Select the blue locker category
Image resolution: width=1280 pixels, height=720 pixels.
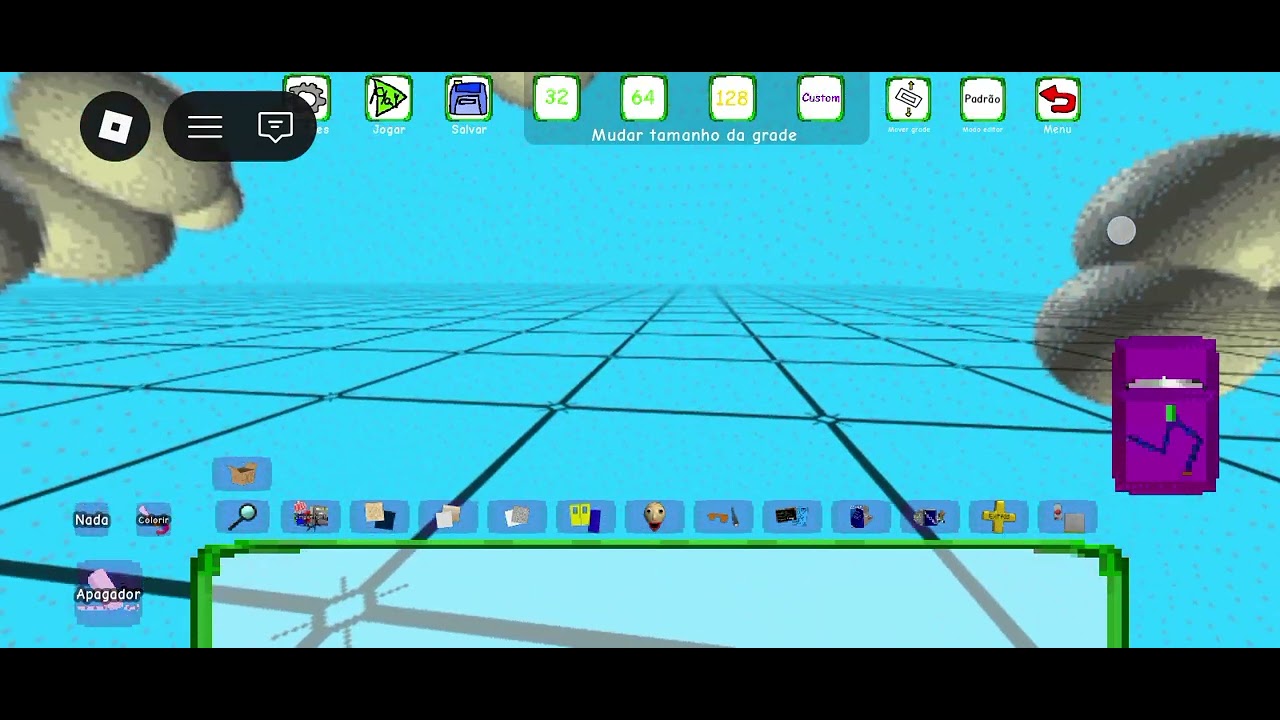pos(861,517)
